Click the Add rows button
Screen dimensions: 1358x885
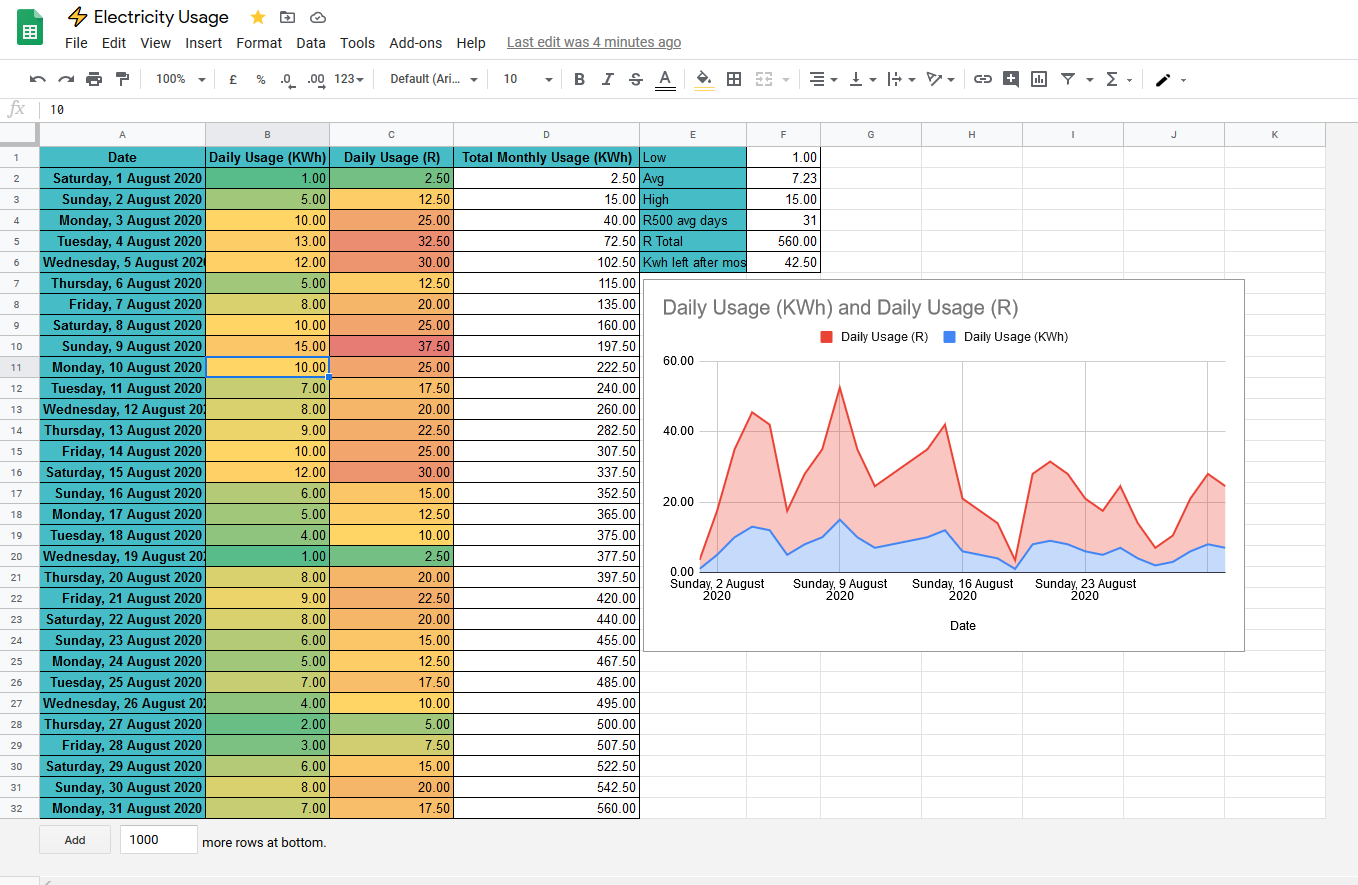click(x=74, y=839)
